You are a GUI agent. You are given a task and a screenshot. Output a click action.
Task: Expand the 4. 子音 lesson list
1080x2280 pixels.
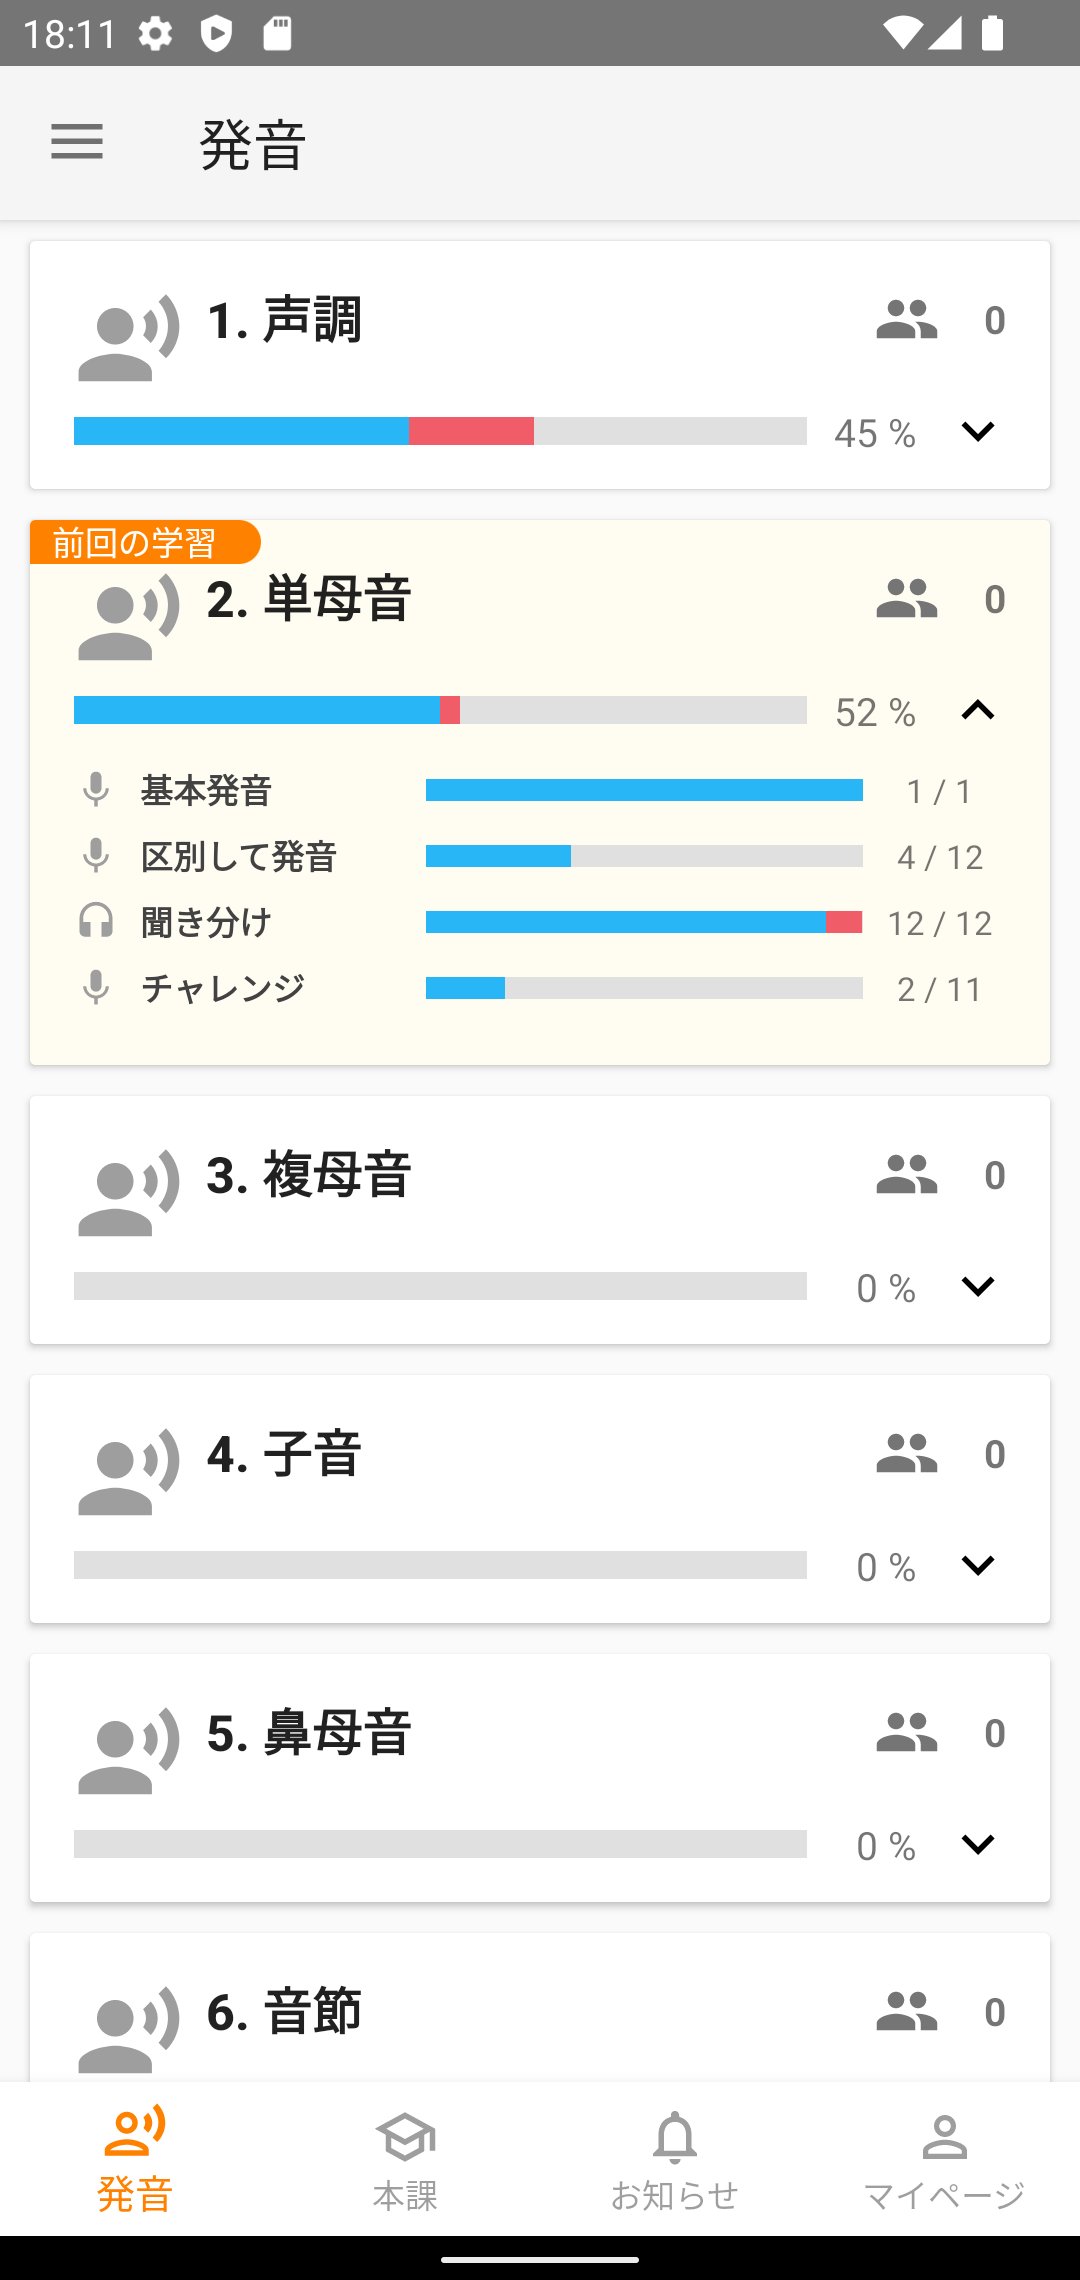[x=977, y=1566]
